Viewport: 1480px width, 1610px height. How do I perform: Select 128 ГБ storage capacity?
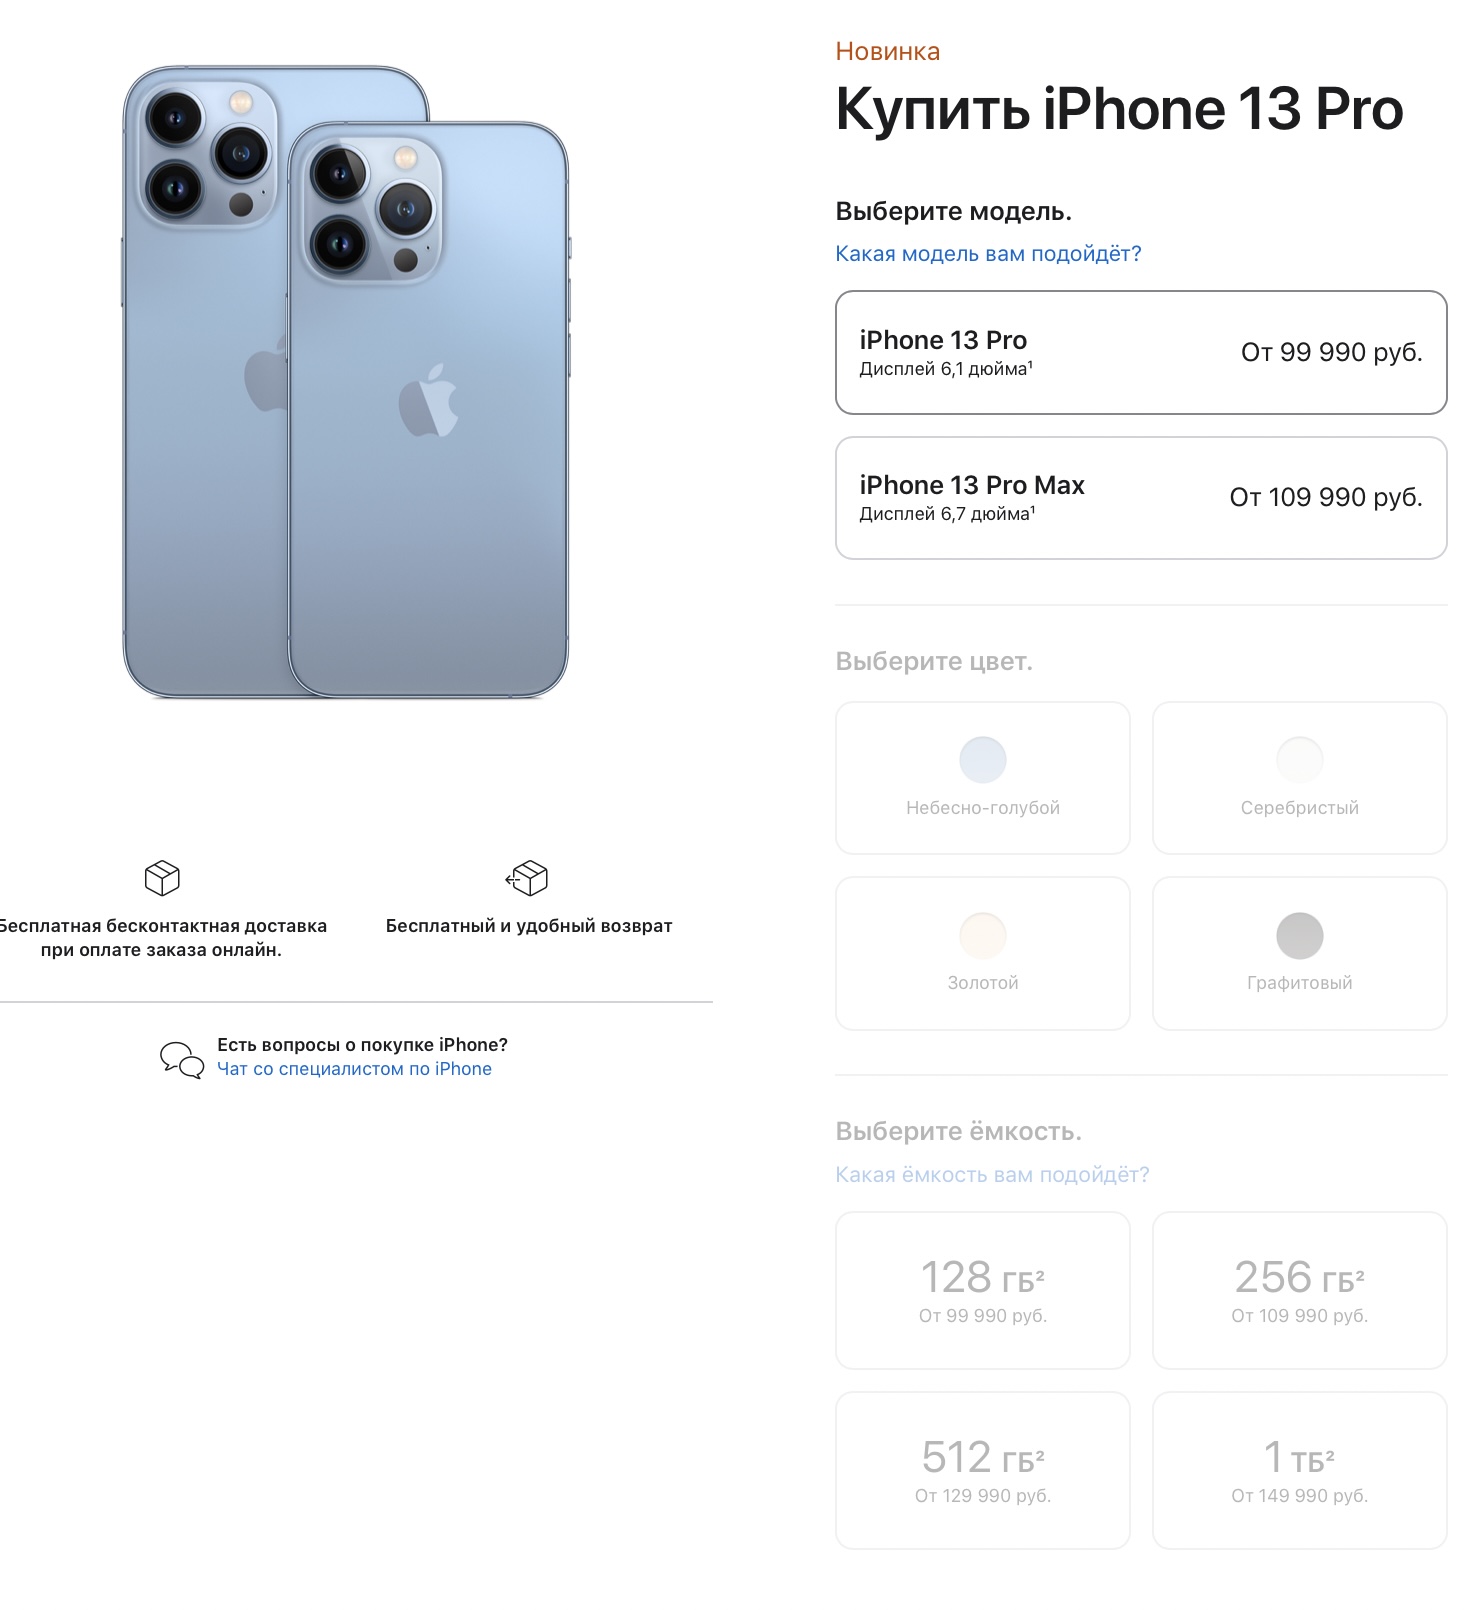click(x=983, y=1290)
